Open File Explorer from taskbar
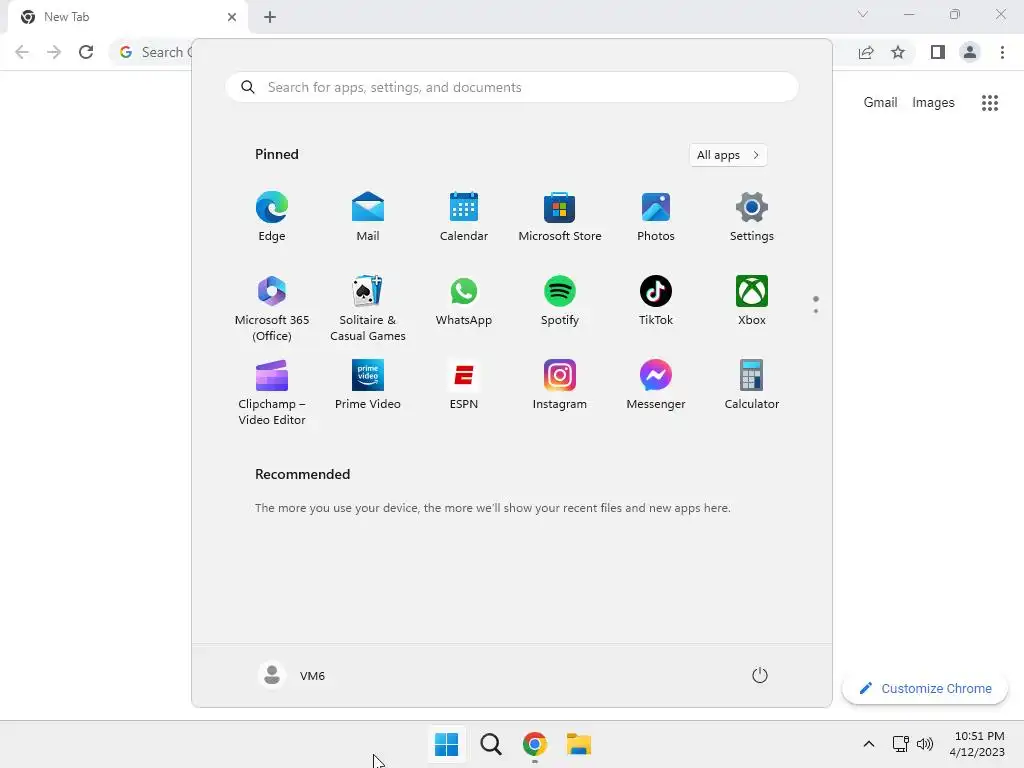The width and height of the screenshot is (1024, 768). 579,744
